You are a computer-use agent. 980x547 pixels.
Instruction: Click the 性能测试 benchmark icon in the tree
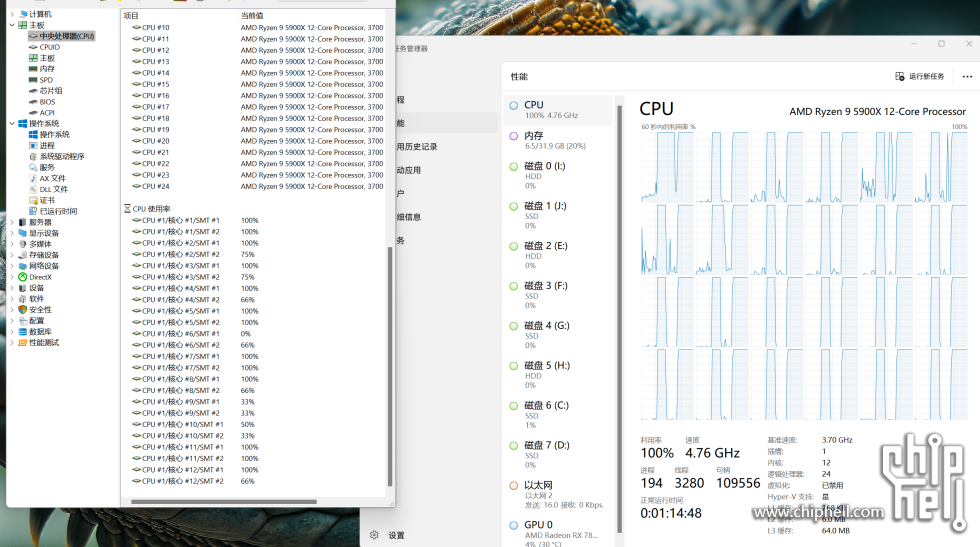(22, 343)
